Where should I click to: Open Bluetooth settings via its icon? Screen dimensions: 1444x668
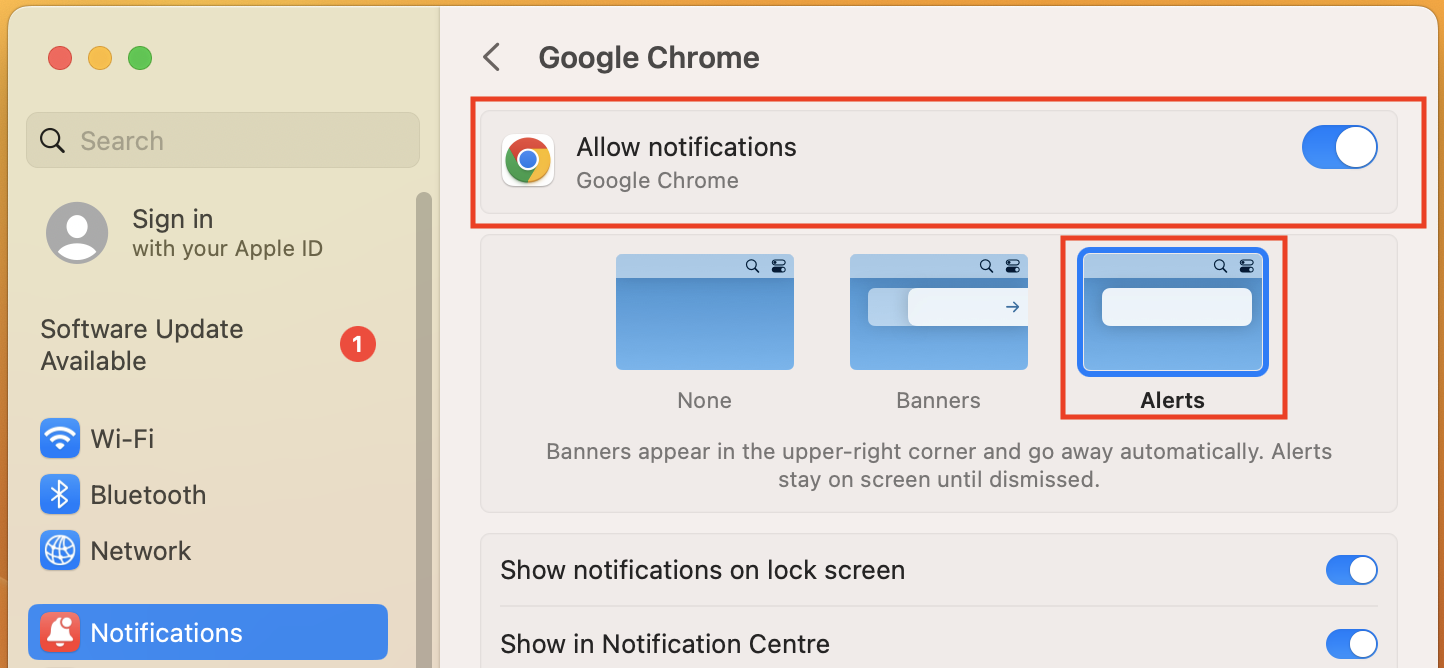coord(60,494)
